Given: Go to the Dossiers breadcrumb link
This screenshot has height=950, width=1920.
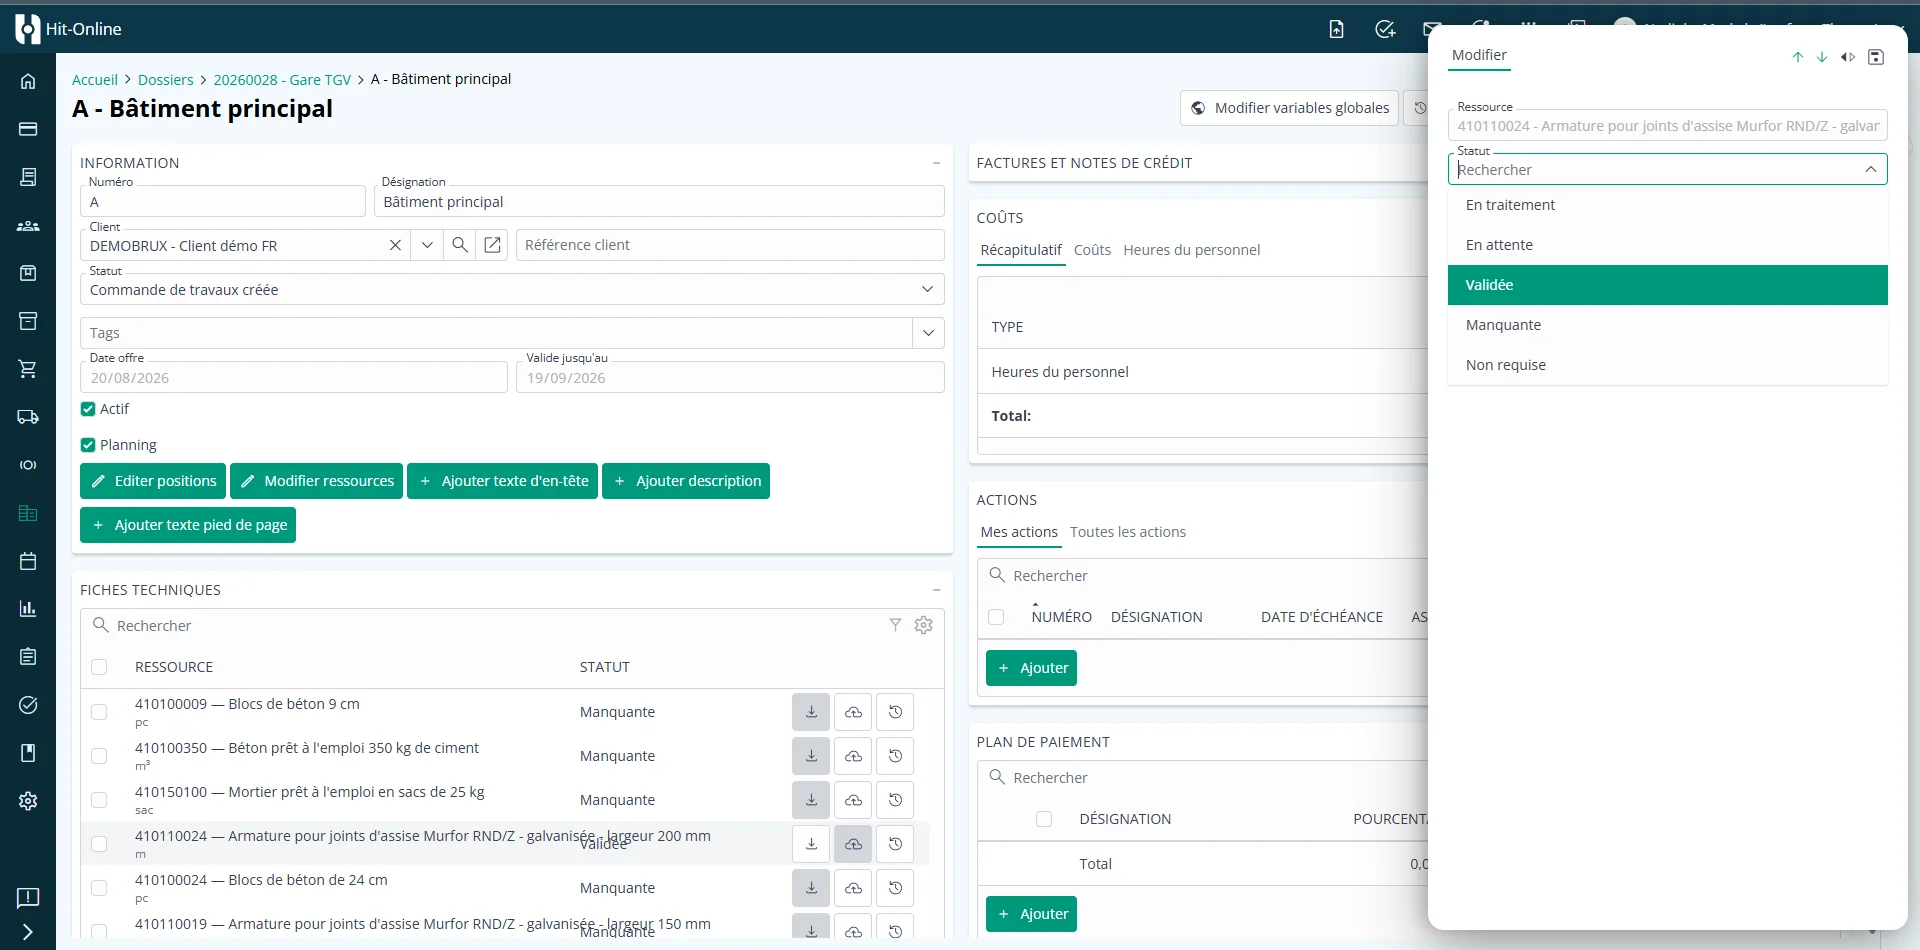Looking at the screenshot, I should (165, 80).
